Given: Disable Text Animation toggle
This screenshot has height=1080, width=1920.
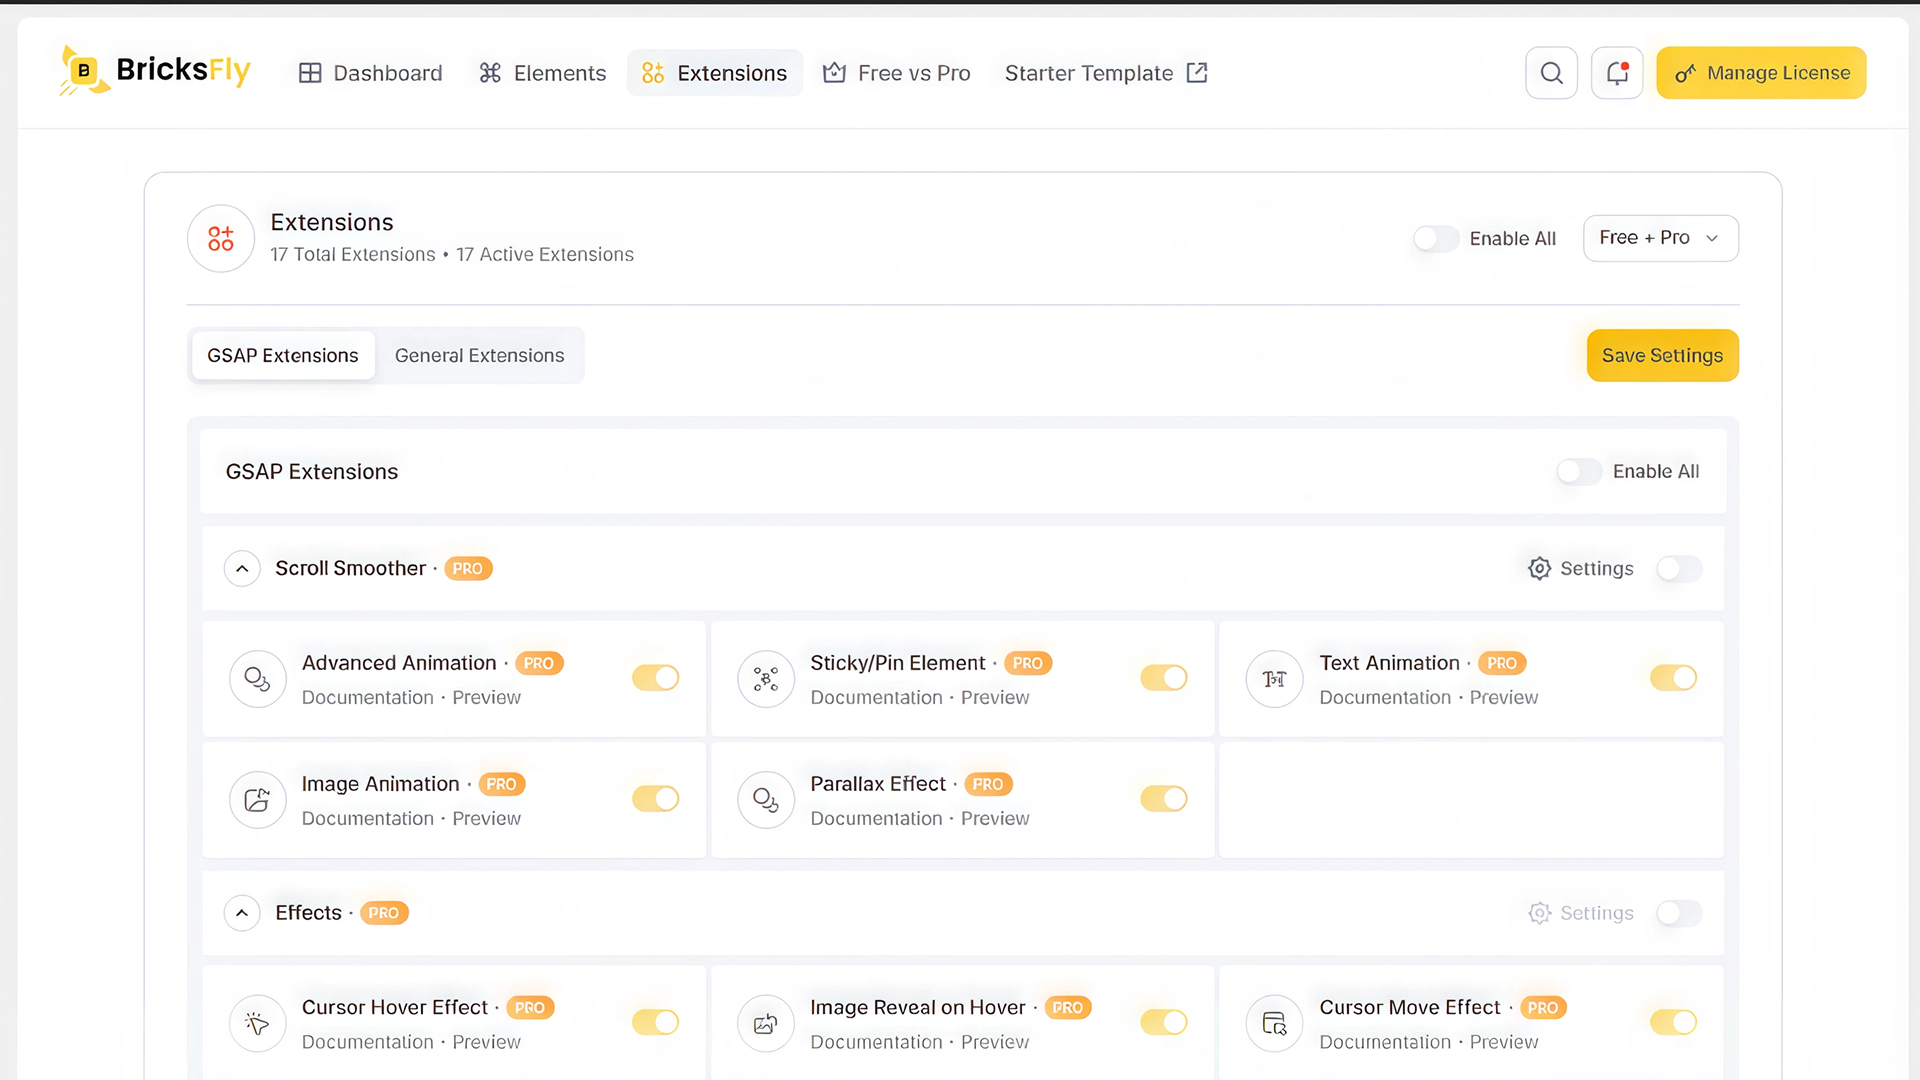Looking at the screenshot, I should coord(1674,678).
